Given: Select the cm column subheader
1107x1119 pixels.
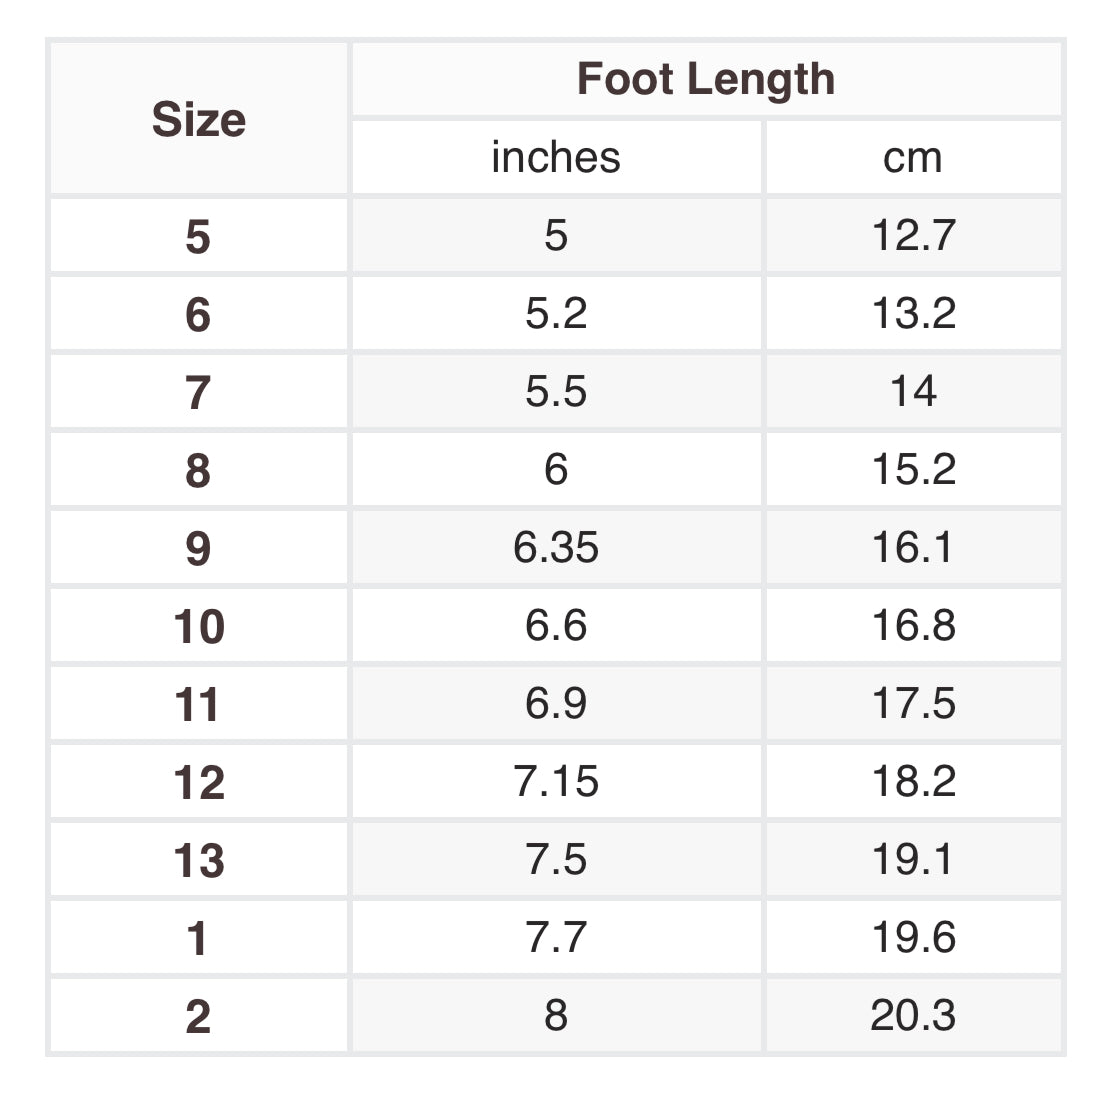Looking at the screenshot, I should 913,158.
